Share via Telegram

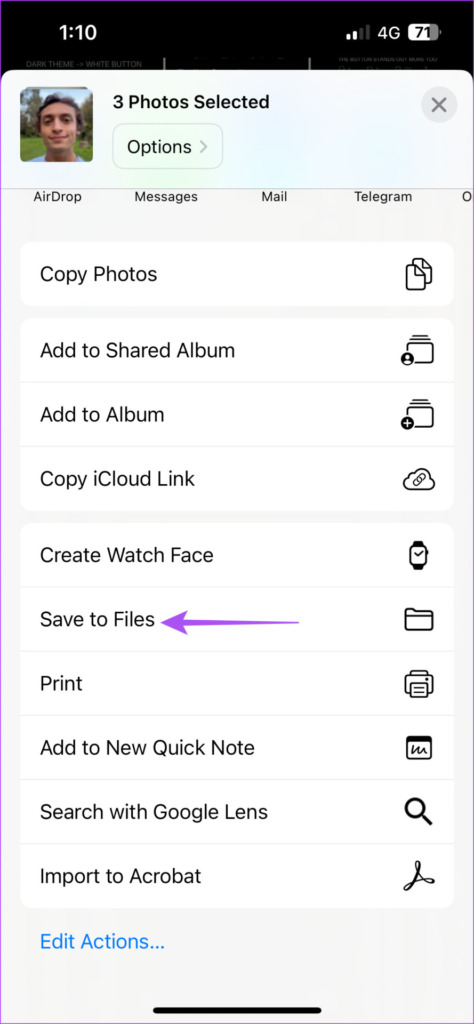click(383, 196)
